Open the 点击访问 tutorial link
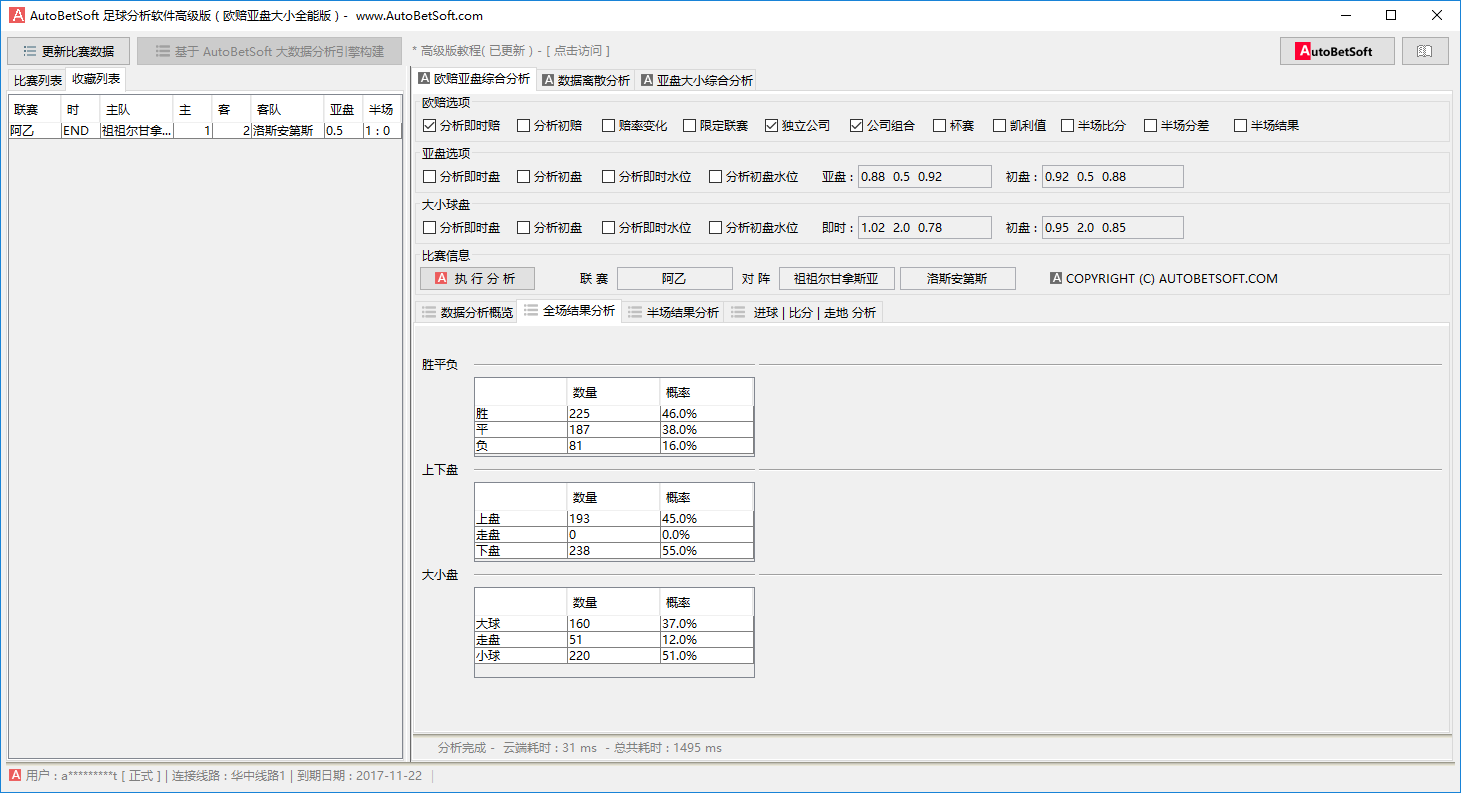 [578, 51]
